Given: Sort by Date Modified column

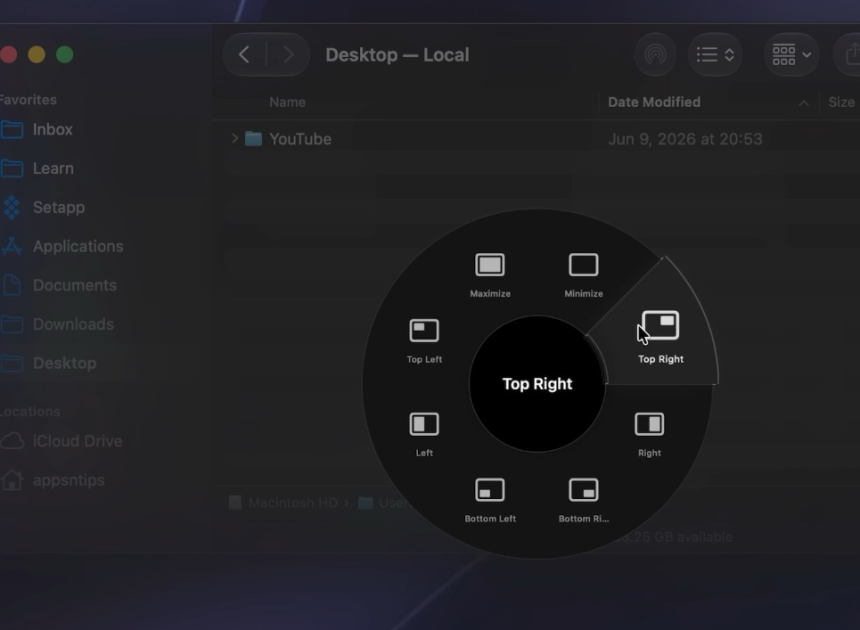Looking at the screenshot, I should click(654, 103).
